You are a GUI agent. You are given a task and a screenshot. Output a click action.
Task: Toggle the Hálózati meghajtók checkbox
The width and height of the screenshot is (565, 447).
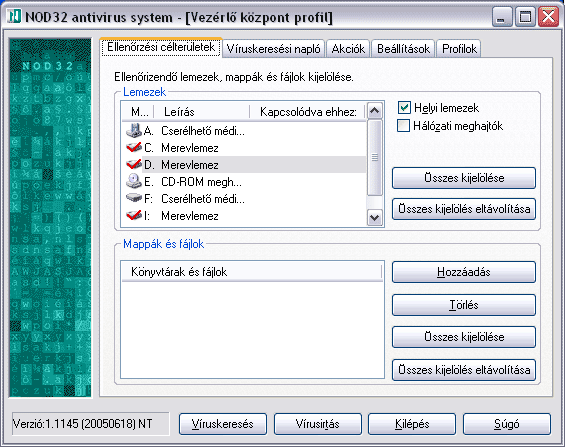tap(403, 126)
